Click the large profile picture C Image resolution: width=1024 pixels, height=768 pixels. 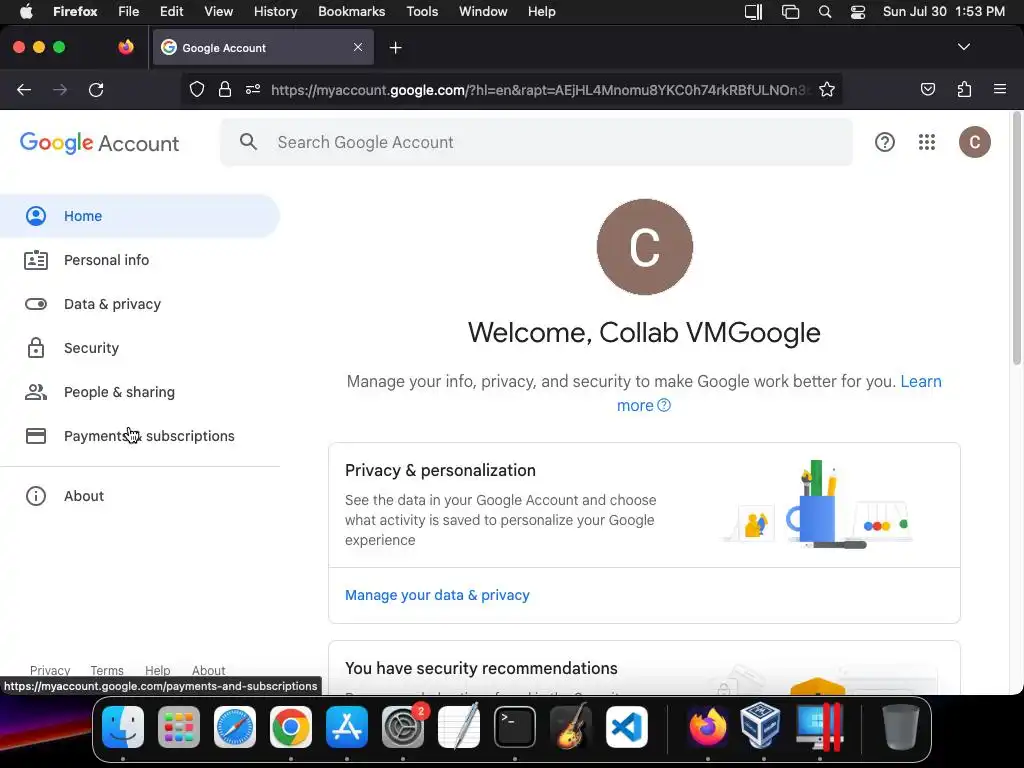click(645, 247)
